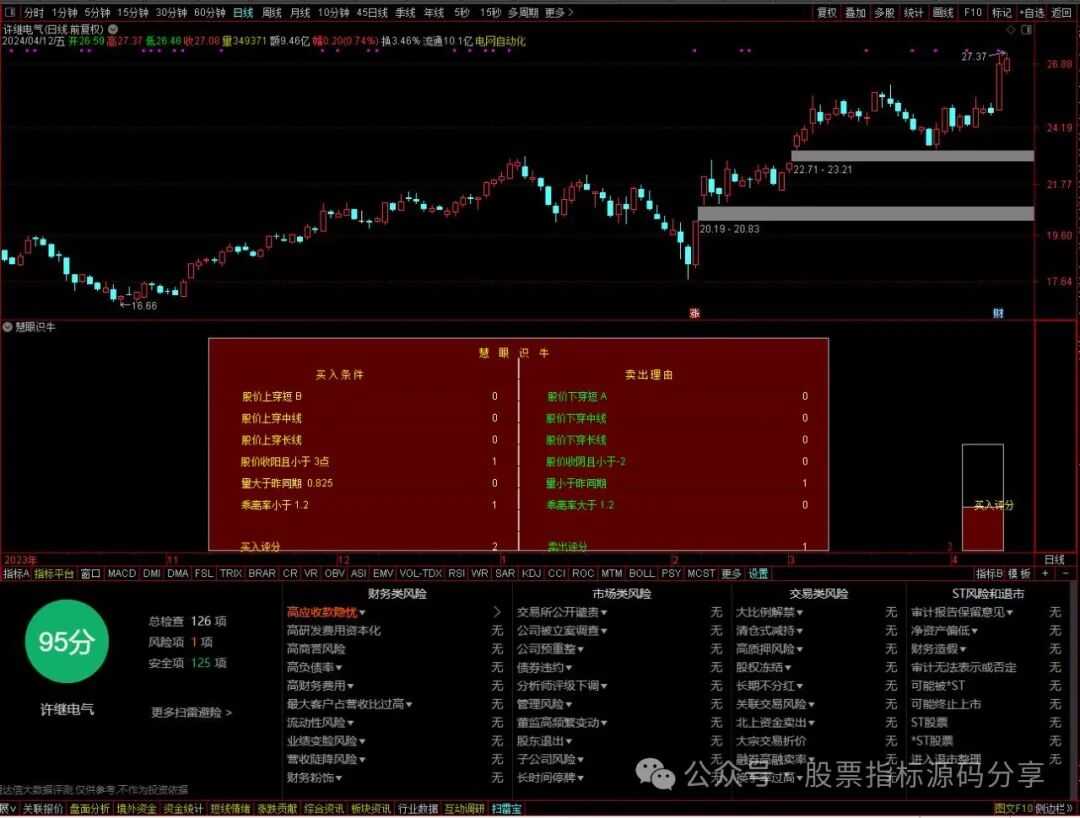
Task: Open the 扫雷宝 bottom tab
Action: [x=506, y=808]
